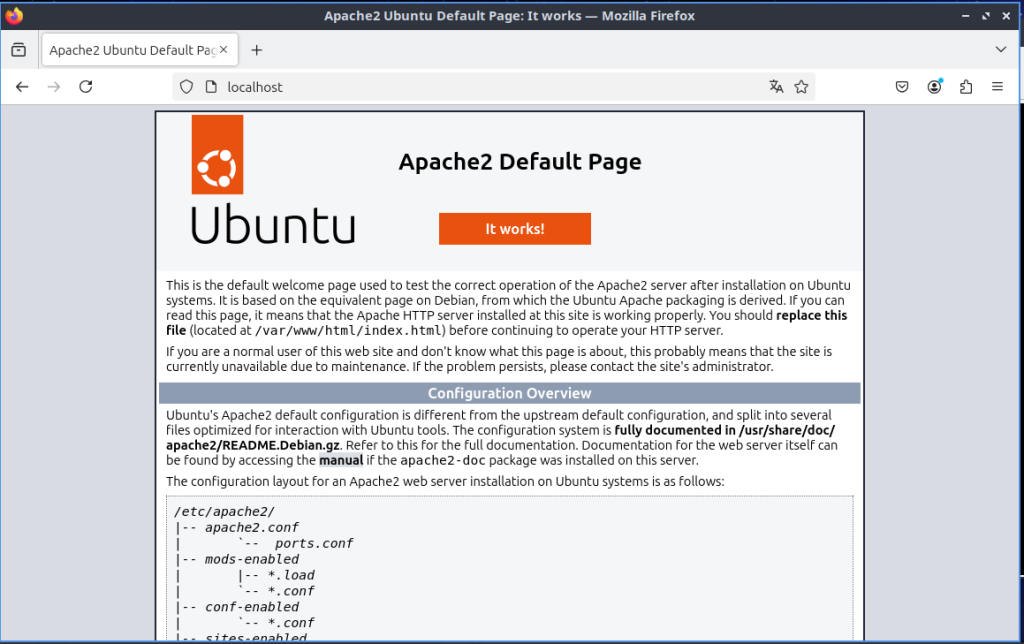The image size is (1024, 644).
Task: Click the Ubuntu logo image
Action: point(273,180)
